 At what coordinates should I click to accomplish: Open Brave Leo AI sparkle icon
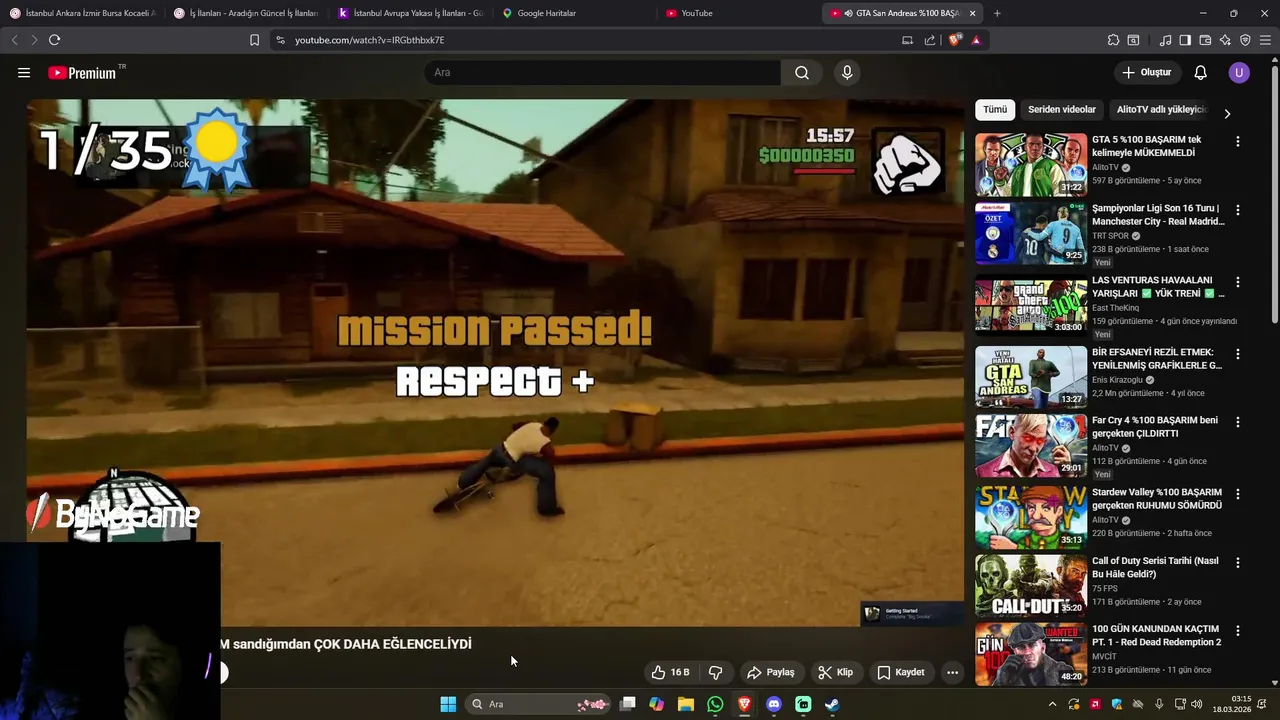click(x=1225, y=40)
